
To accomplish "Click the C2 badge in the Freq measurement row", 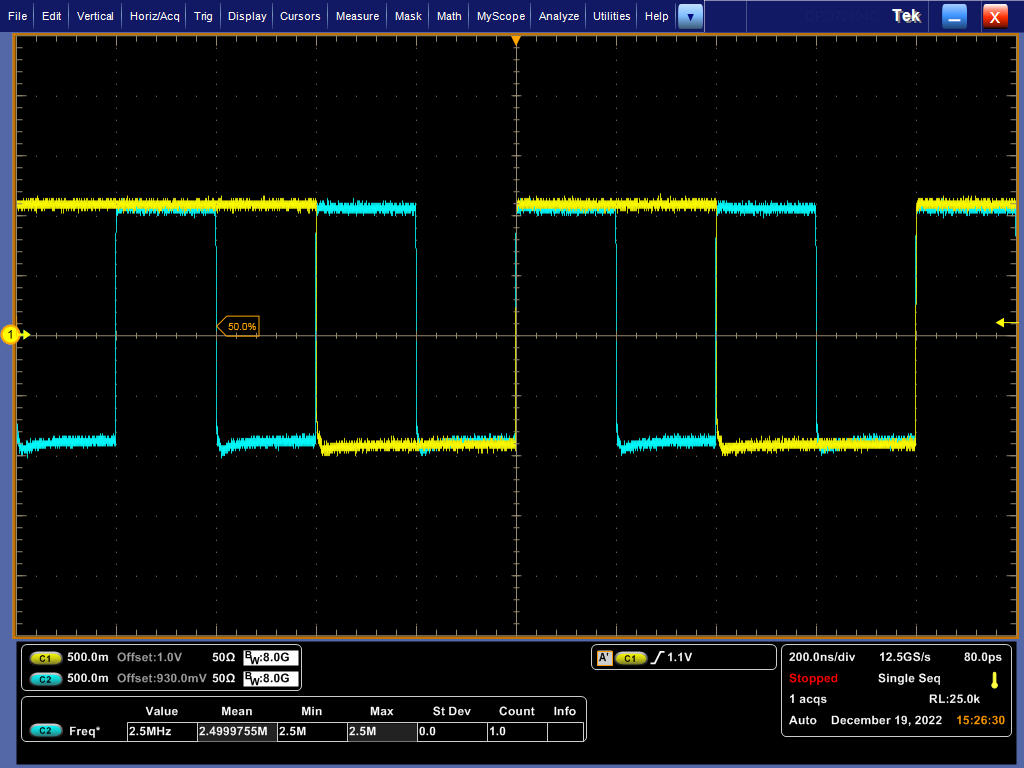I will [44, 731].
